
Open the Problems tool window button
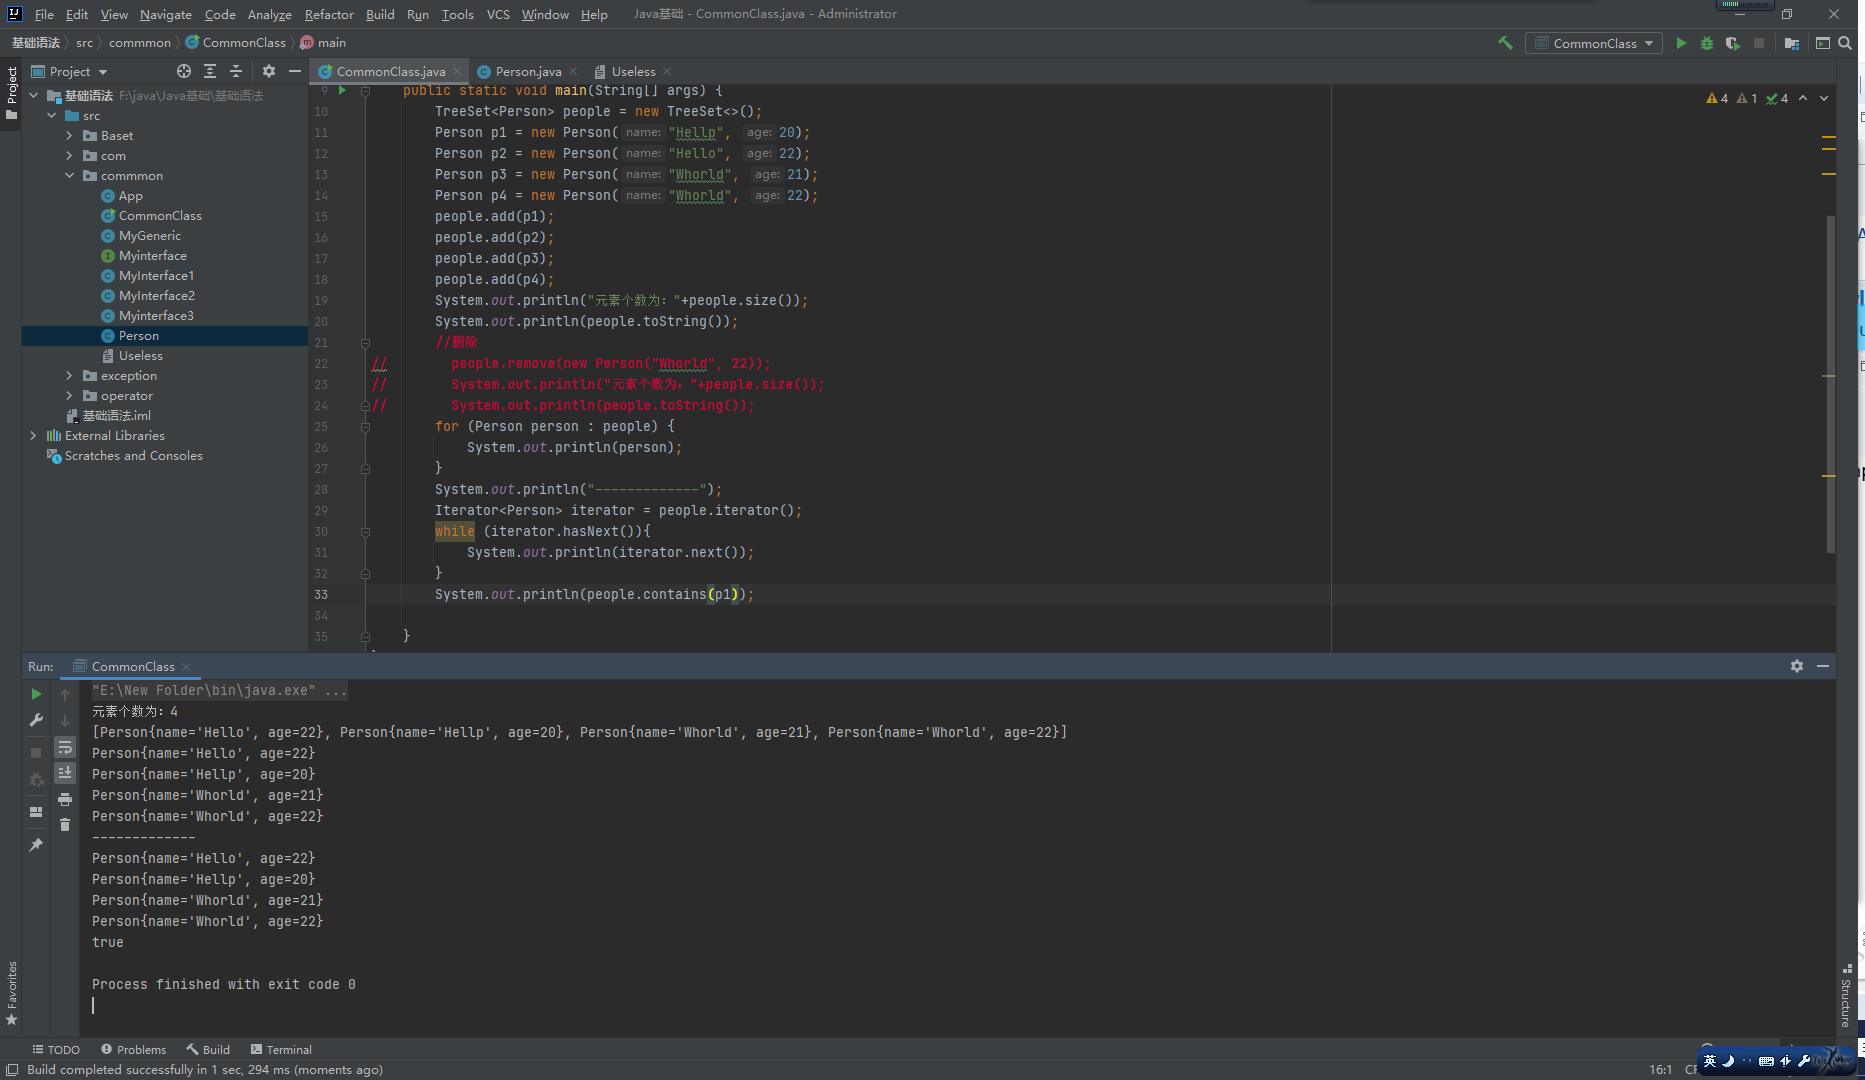click(134, 1049)
